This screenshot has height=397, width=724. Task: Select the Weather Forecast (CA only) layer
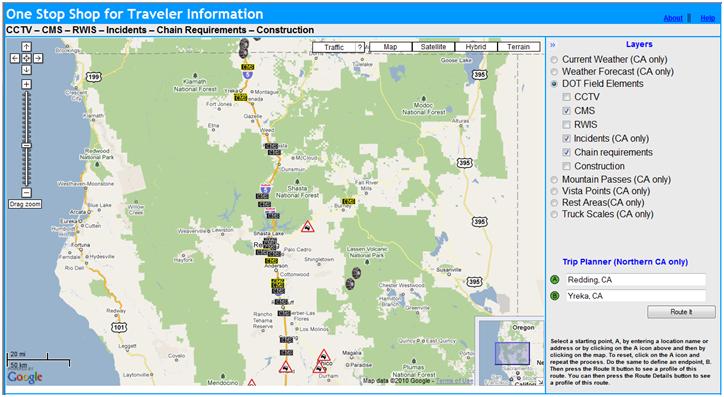(x=554, y=72)
